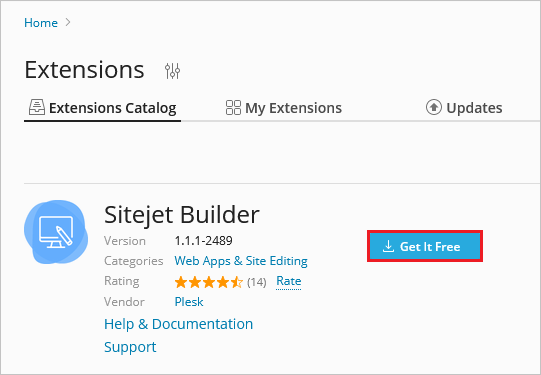Click the download icon in Get It Free
The height and width of the screenshot is (375, 541).
pos(388,246)
